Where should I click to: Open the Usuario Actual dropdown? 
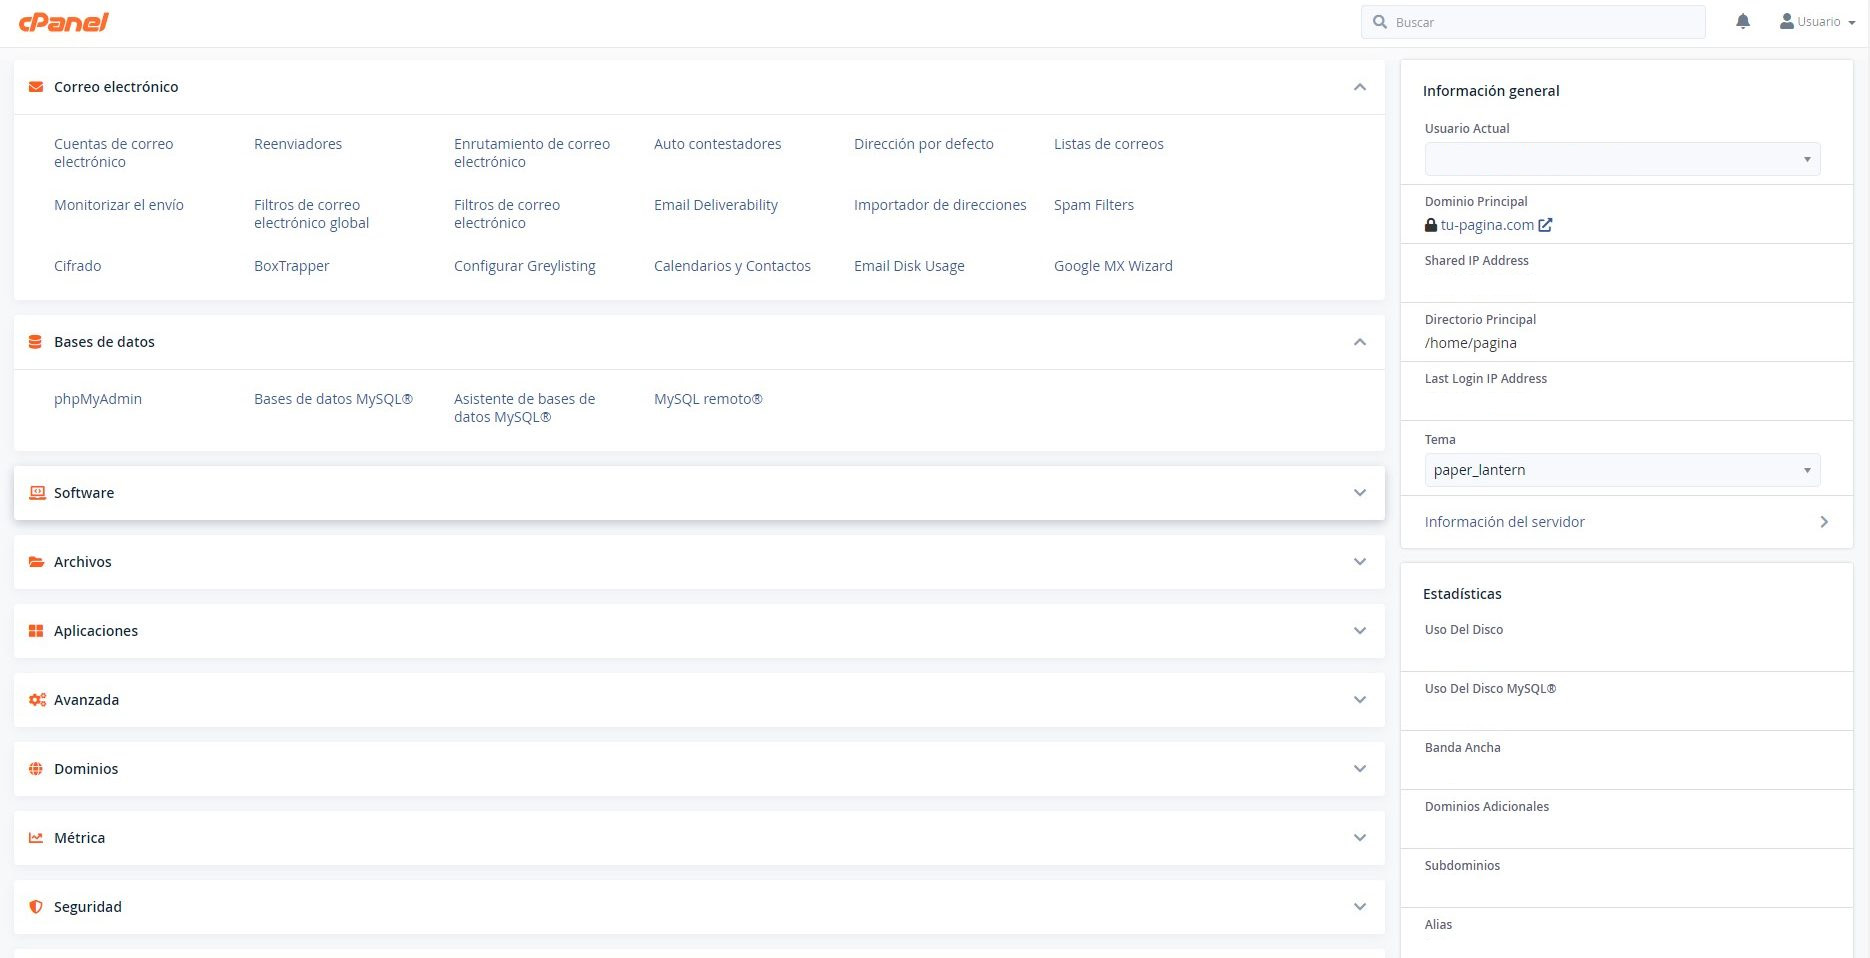1621,159
